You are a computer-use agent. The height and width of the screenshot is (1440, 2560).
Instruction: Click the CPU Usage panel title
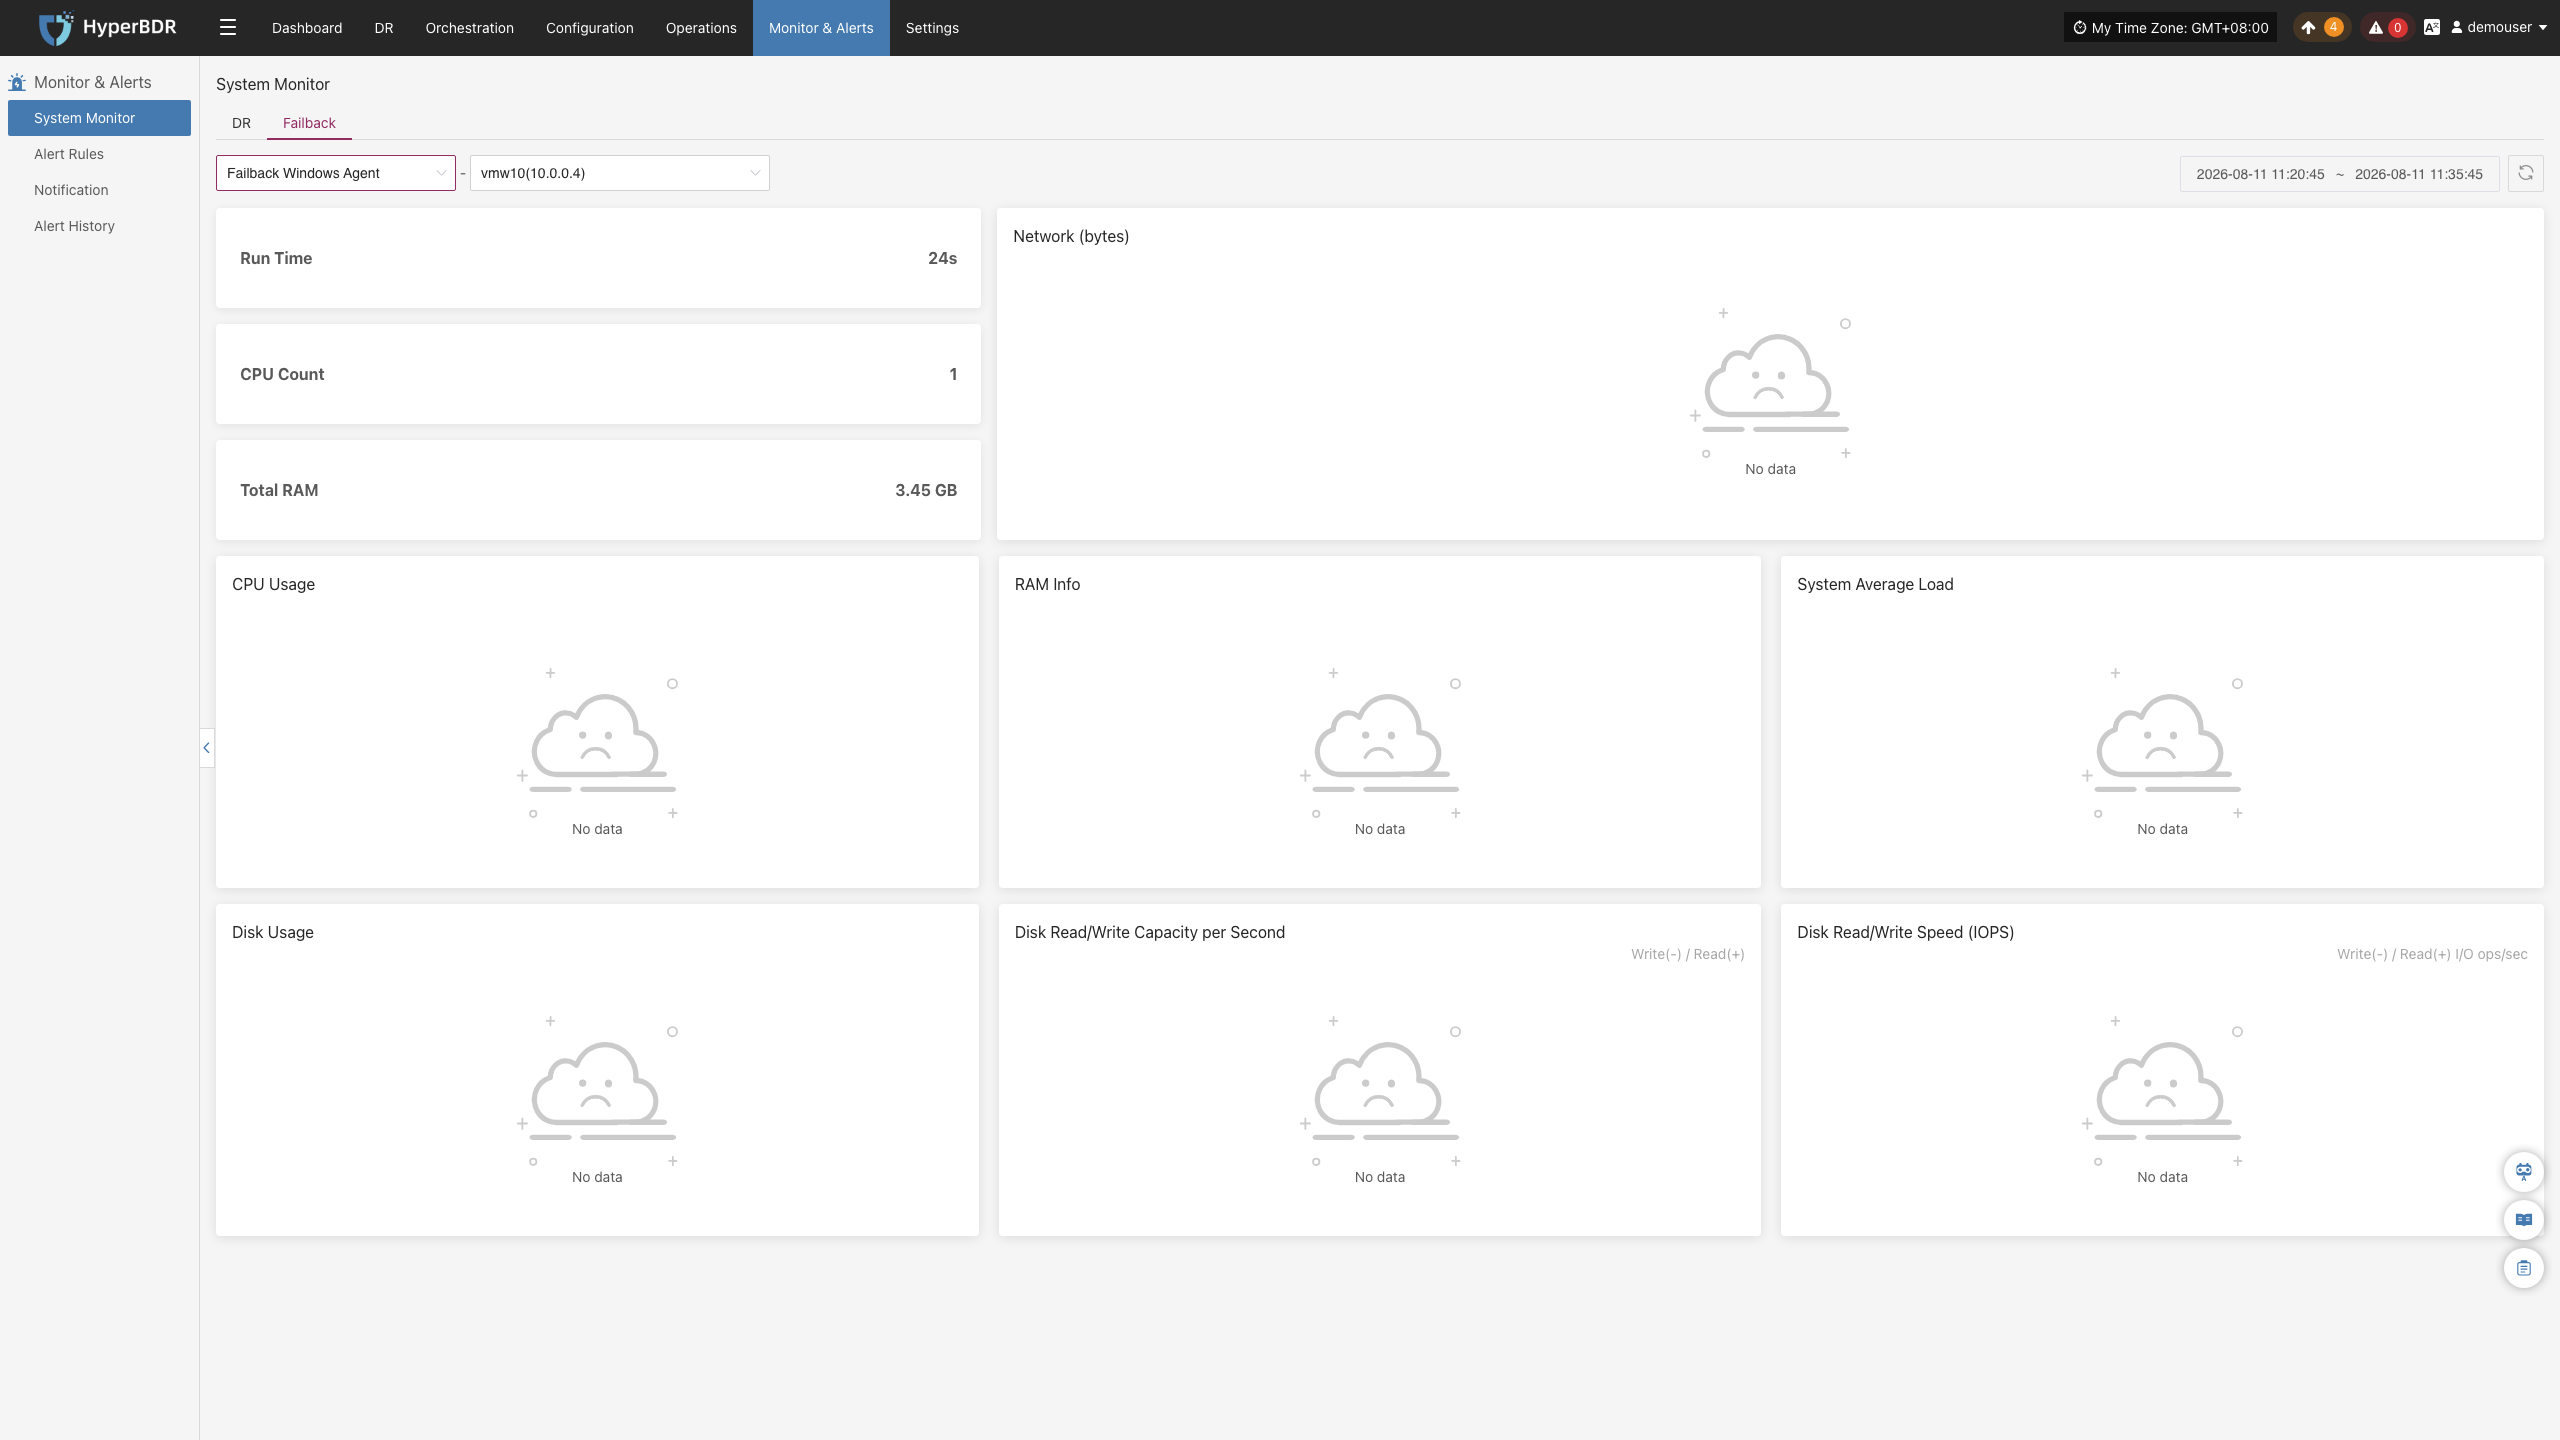[273, 584]
